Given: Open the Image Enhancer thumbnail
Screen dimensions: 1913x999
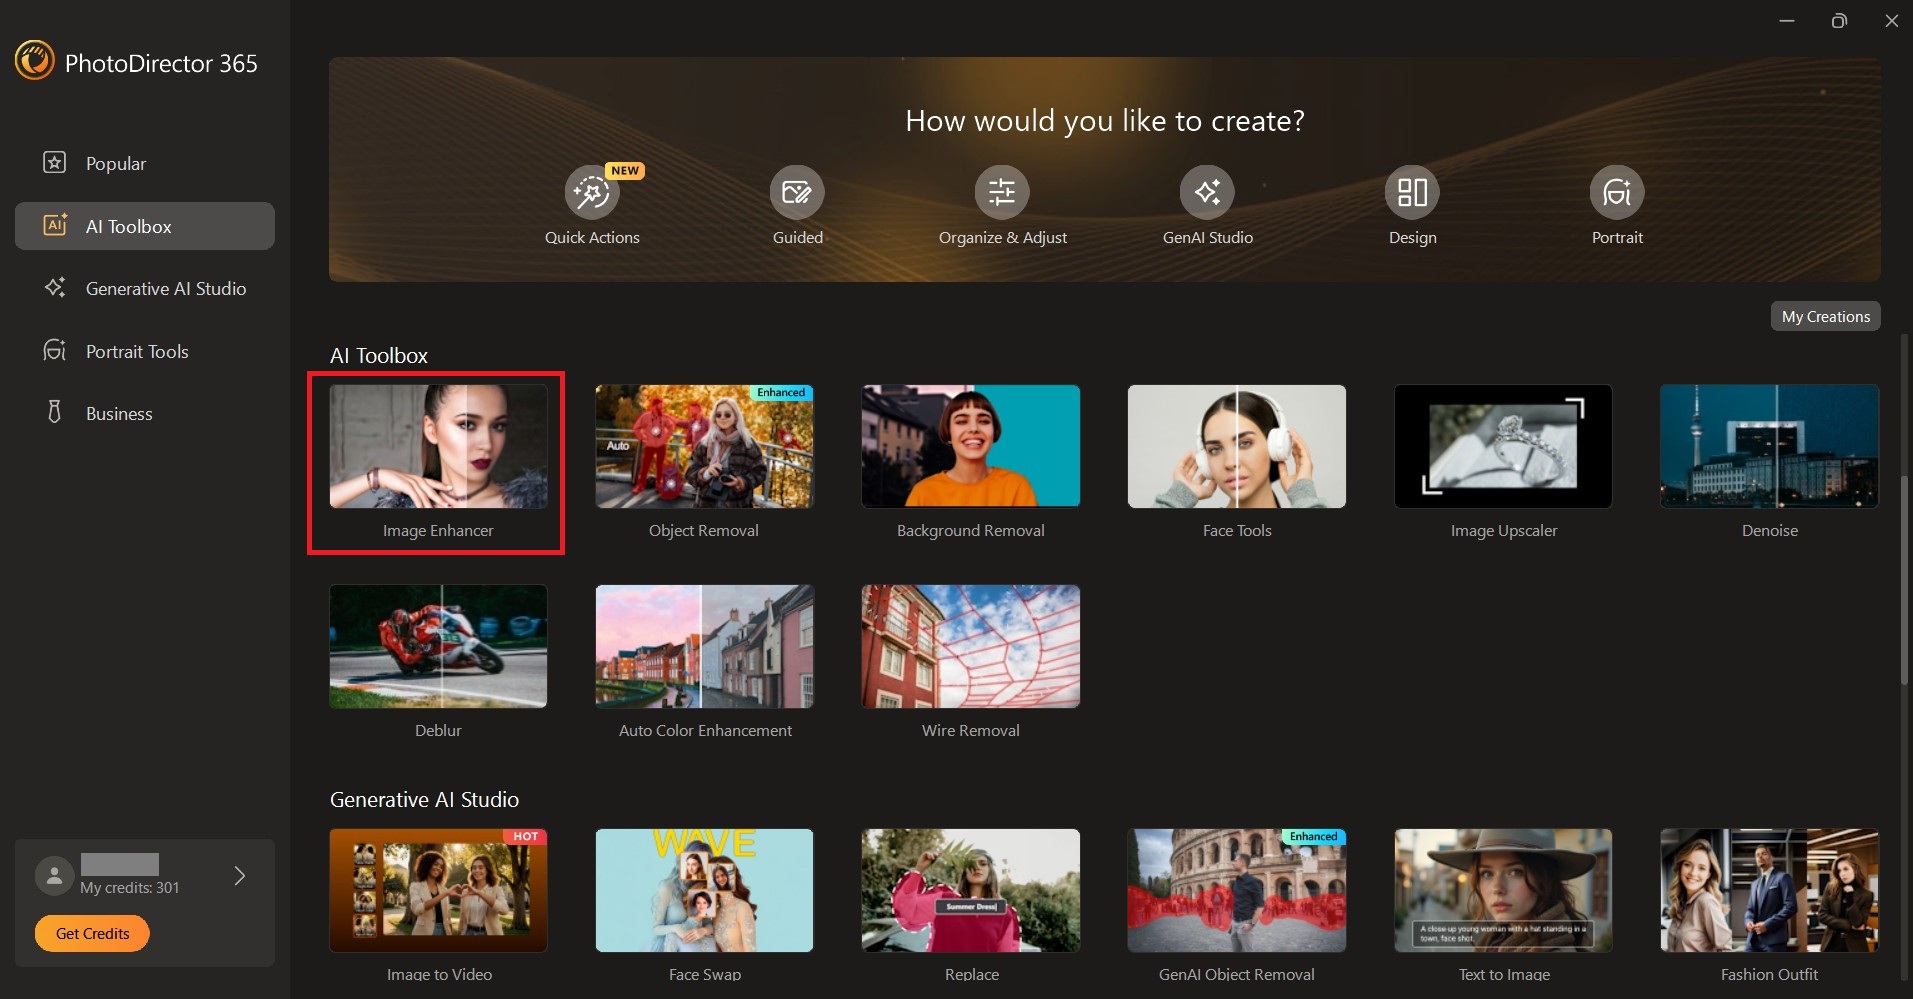Looking at the screenshot, I should click(438, 446).
